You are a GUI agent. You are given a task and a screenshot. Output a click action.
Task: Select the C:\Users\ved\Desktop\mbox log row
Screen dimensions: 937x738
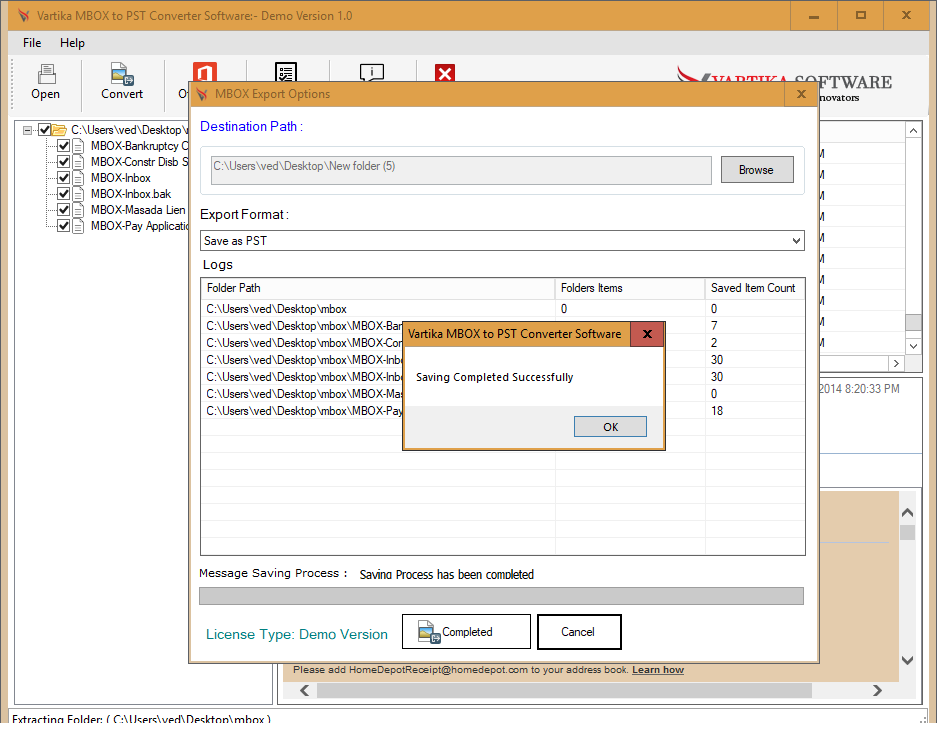[503, 309]
